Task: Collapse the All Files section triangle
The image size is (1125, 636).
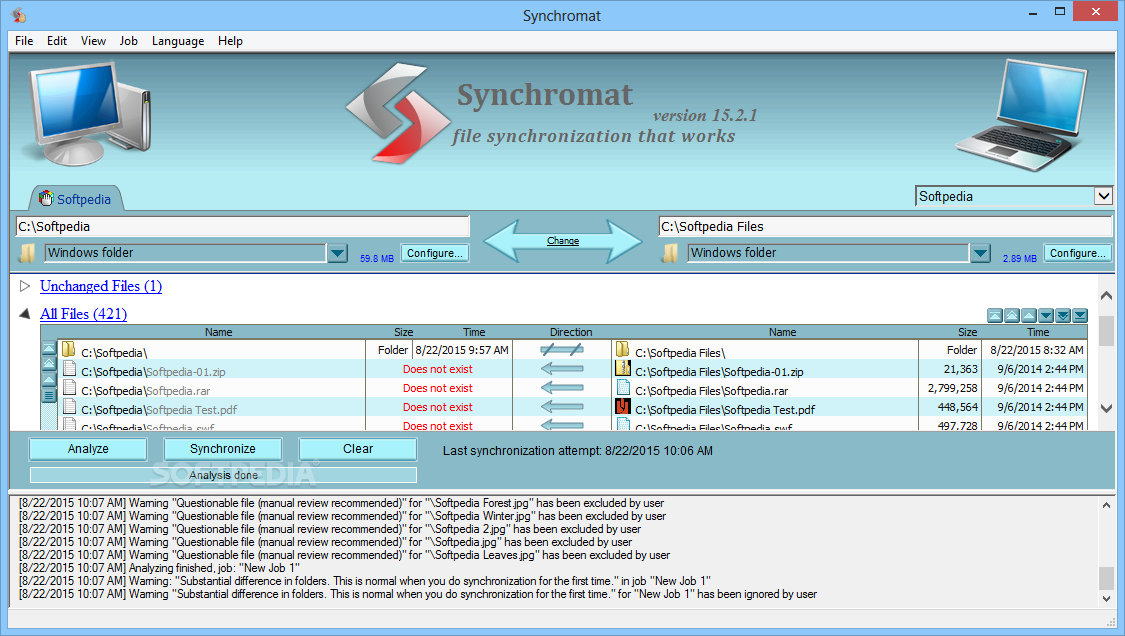Action: click(25, 314)
